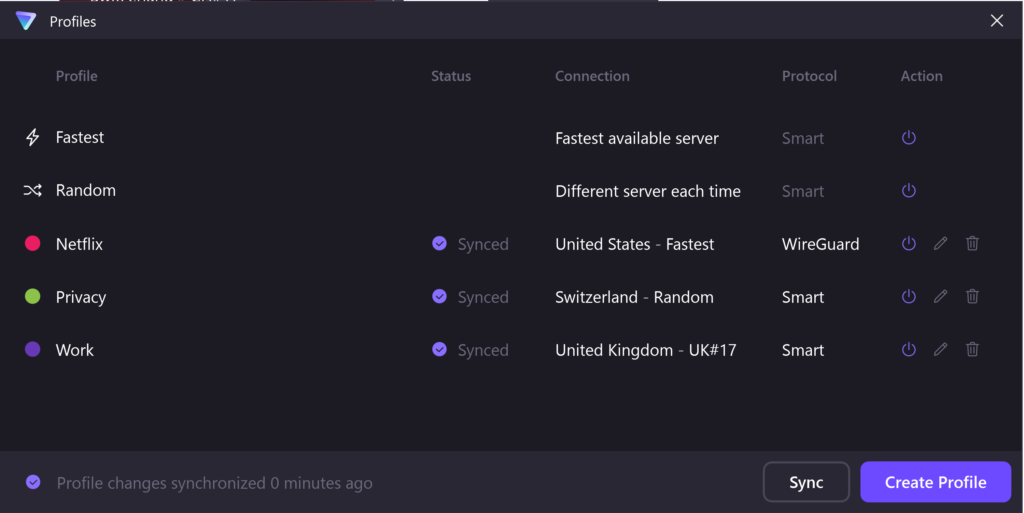
Task: Click the Sync button
Action: (806, 482)
